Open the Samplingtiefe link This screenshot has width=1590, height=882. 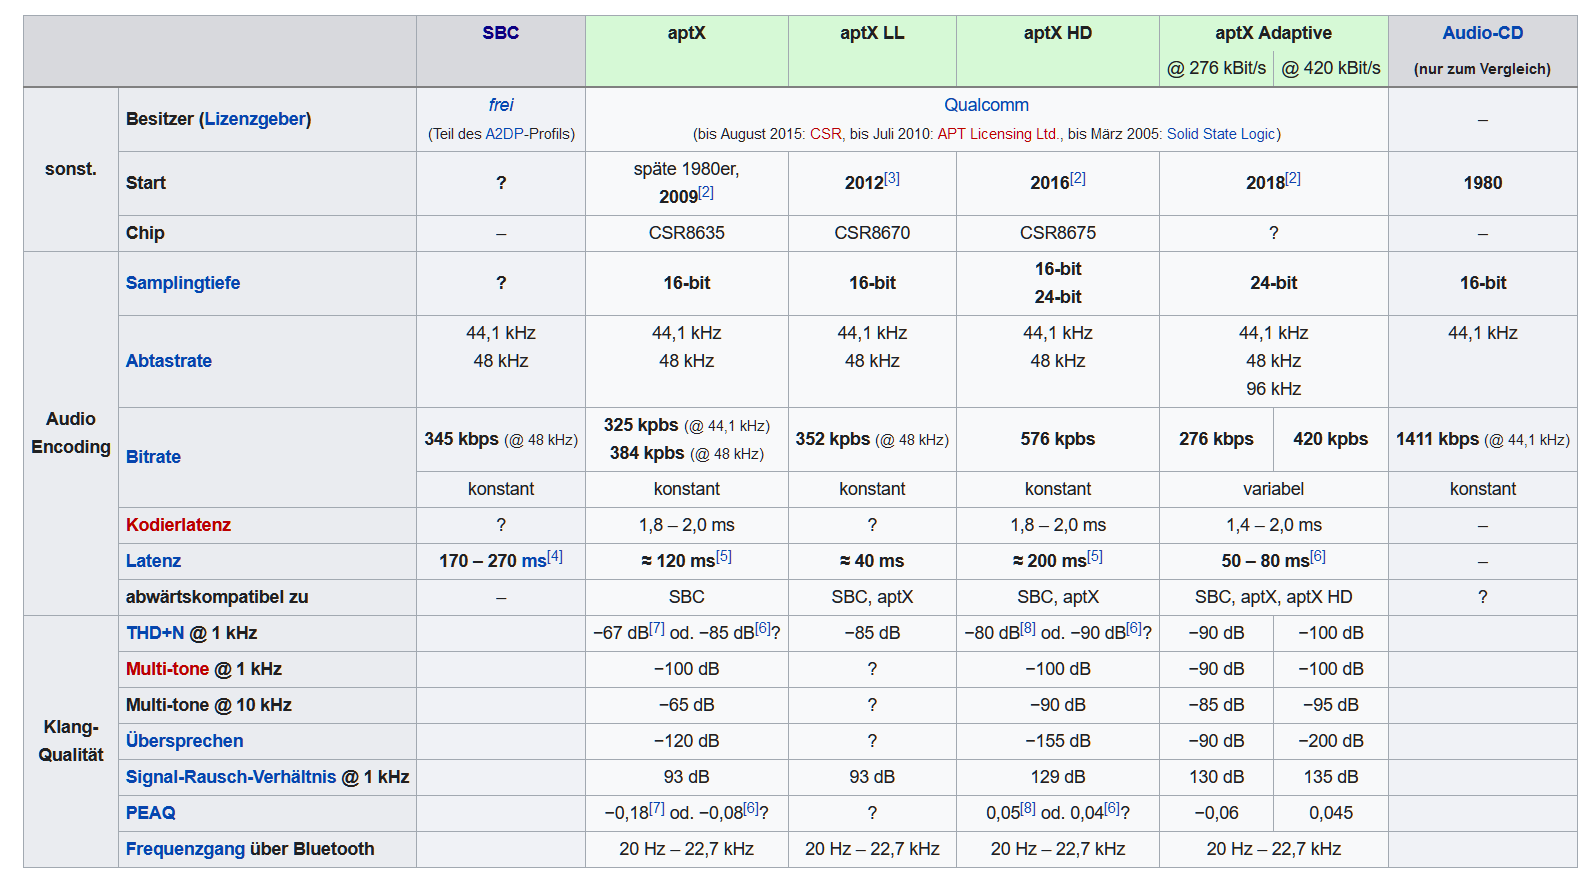click(x=183, y=283)
